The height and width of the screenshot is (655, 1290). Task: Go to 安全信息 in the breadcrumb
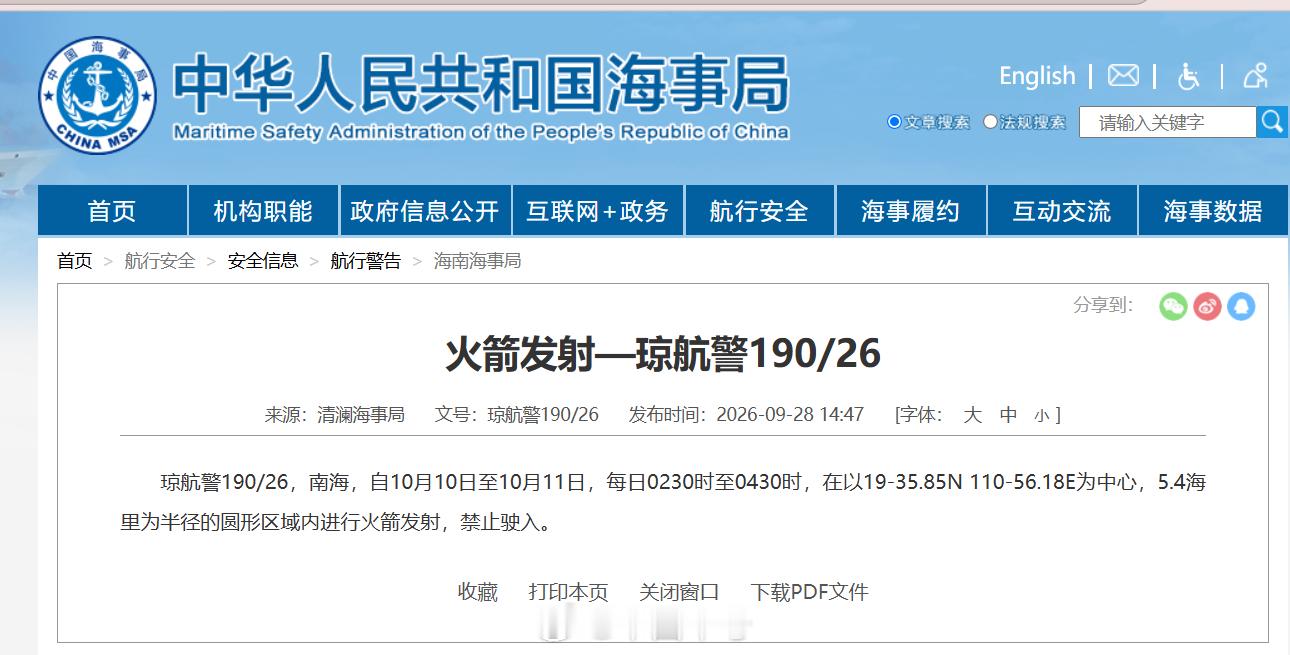click(263, 261)
